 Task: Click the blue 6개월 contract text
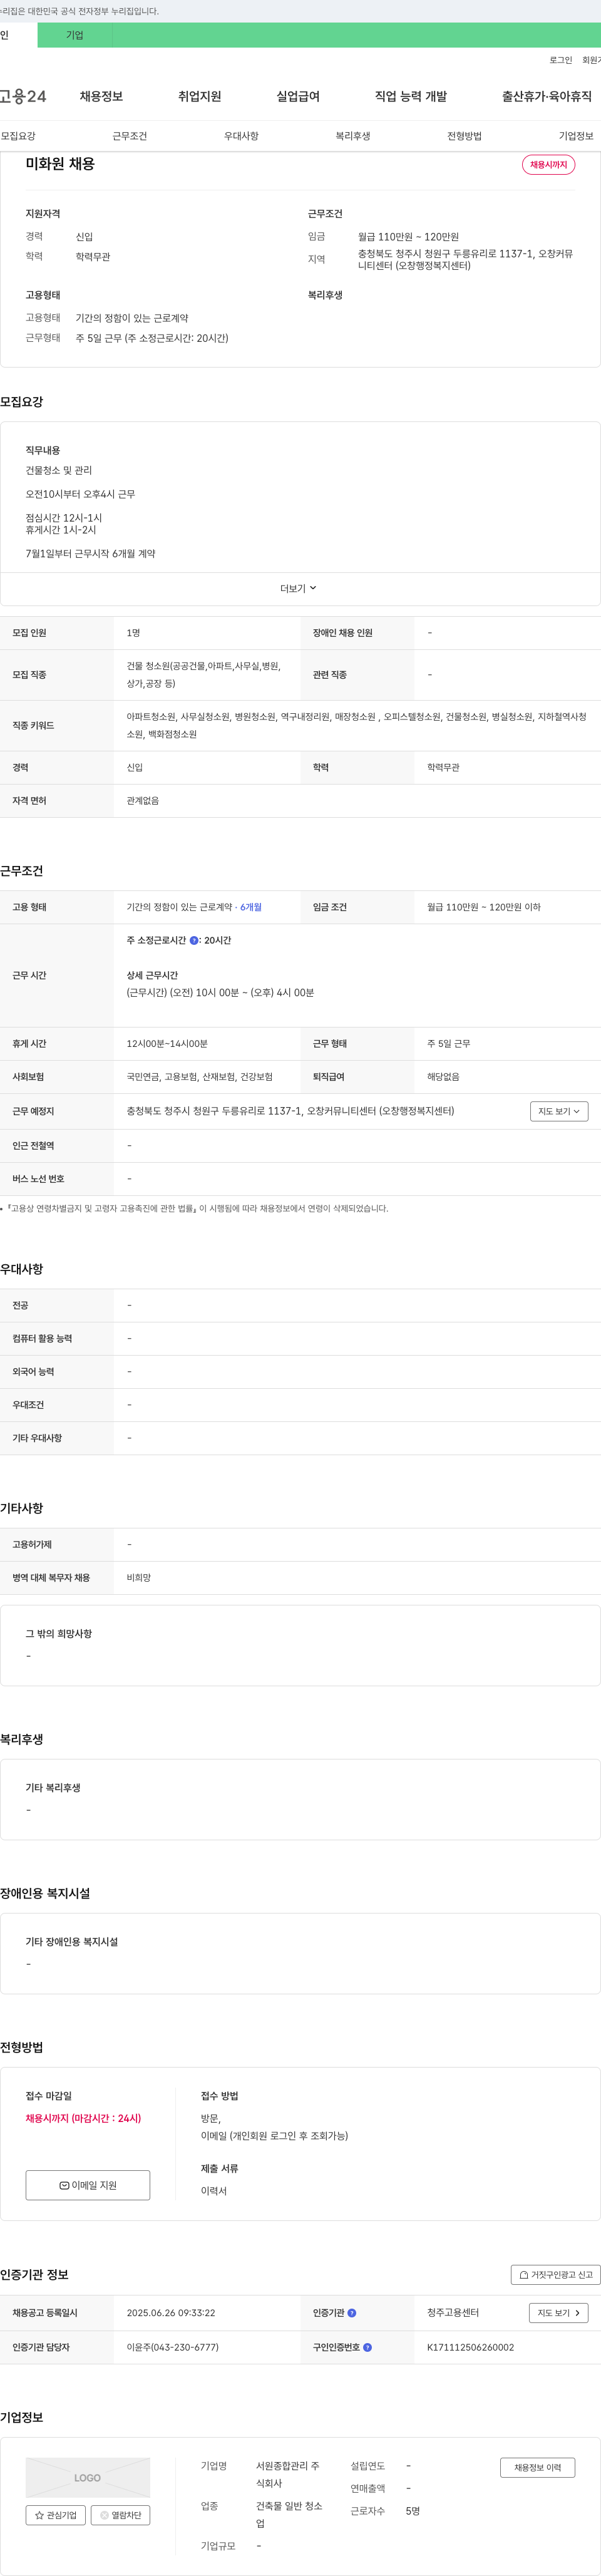tap(251, 907)
